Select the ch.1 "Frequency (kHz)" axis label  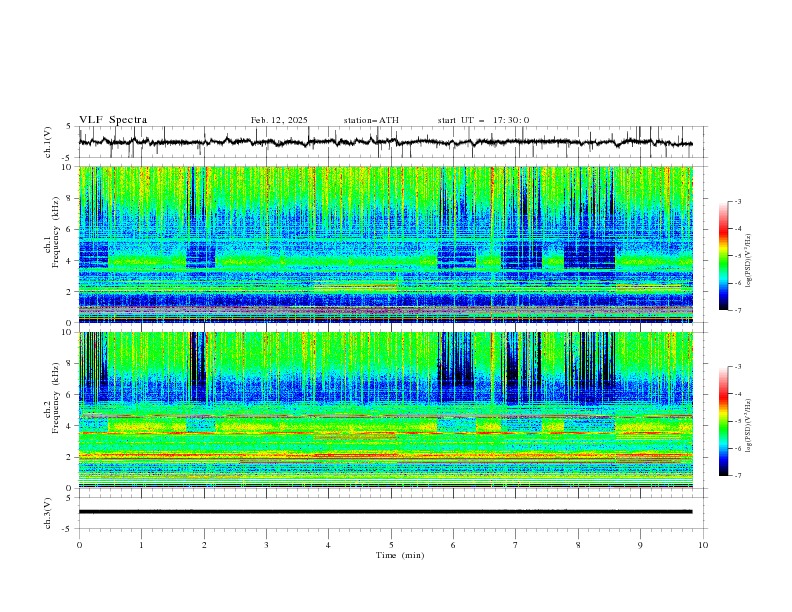click(56, 230)
